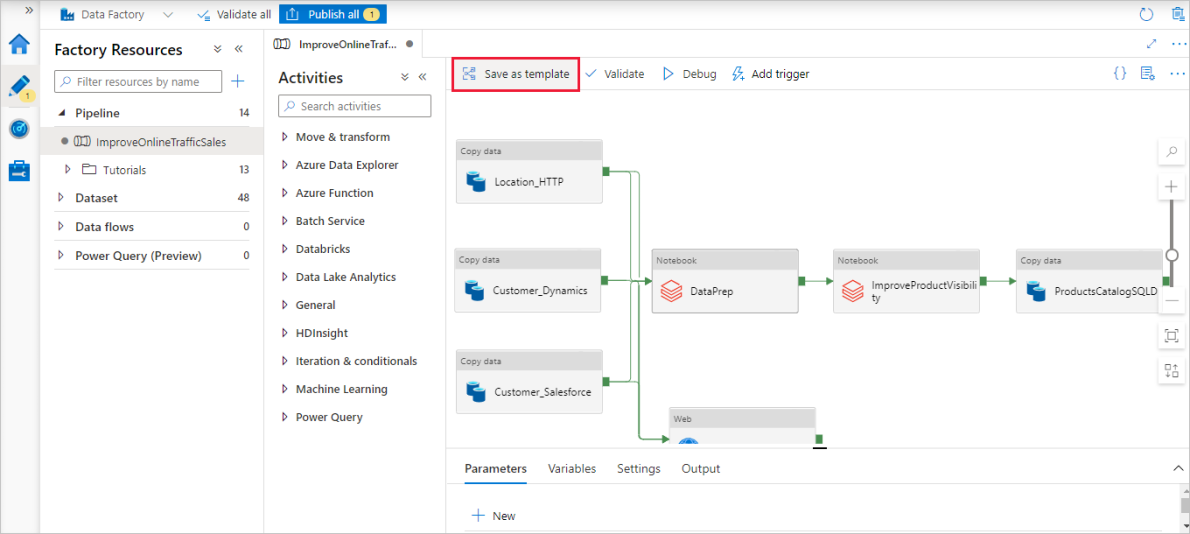Click the canvas zoom slider handle

[1172, 255]
